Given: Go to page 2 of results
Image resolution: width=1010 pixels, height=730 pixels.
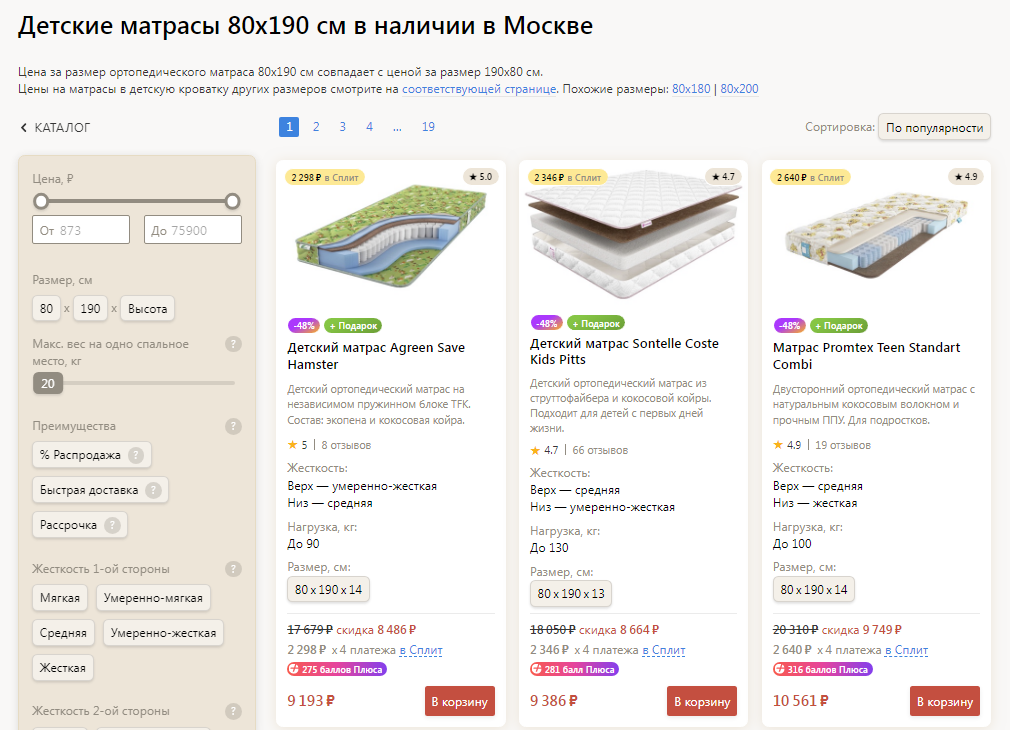Looking at the screenshot, I should [316, 127].
